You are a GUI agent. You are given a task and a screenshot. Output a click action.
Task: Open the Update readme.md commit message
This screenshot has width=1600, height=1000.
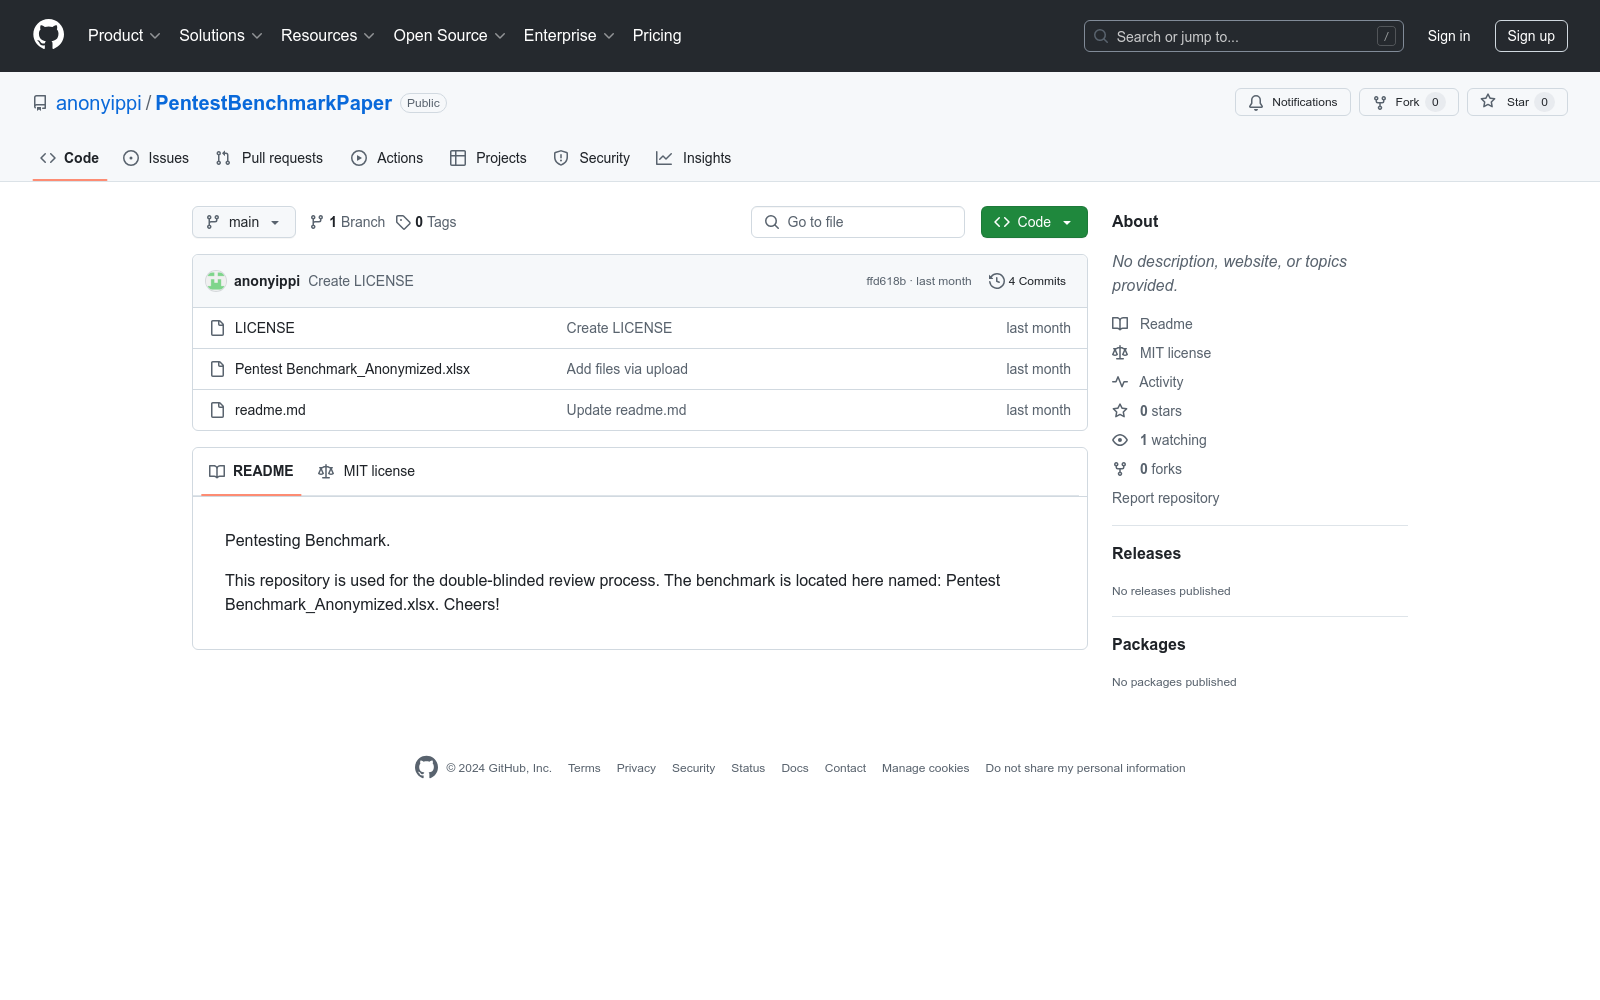[x=626, y=410]
